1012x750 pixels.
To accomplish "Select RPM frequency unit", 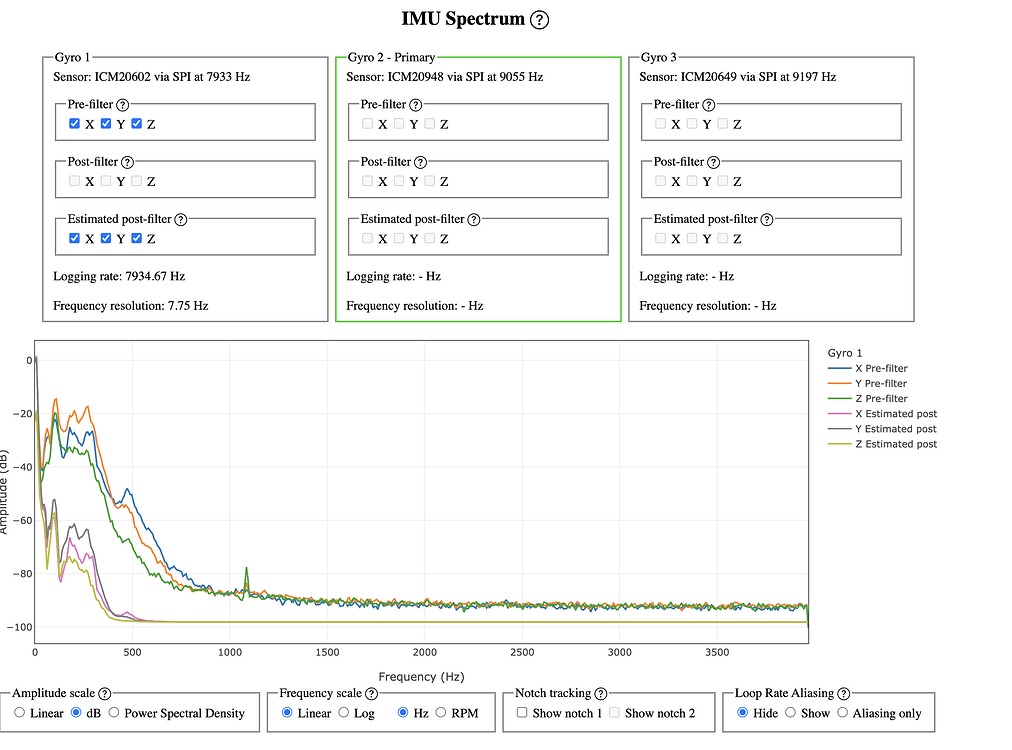I will 443,713.
